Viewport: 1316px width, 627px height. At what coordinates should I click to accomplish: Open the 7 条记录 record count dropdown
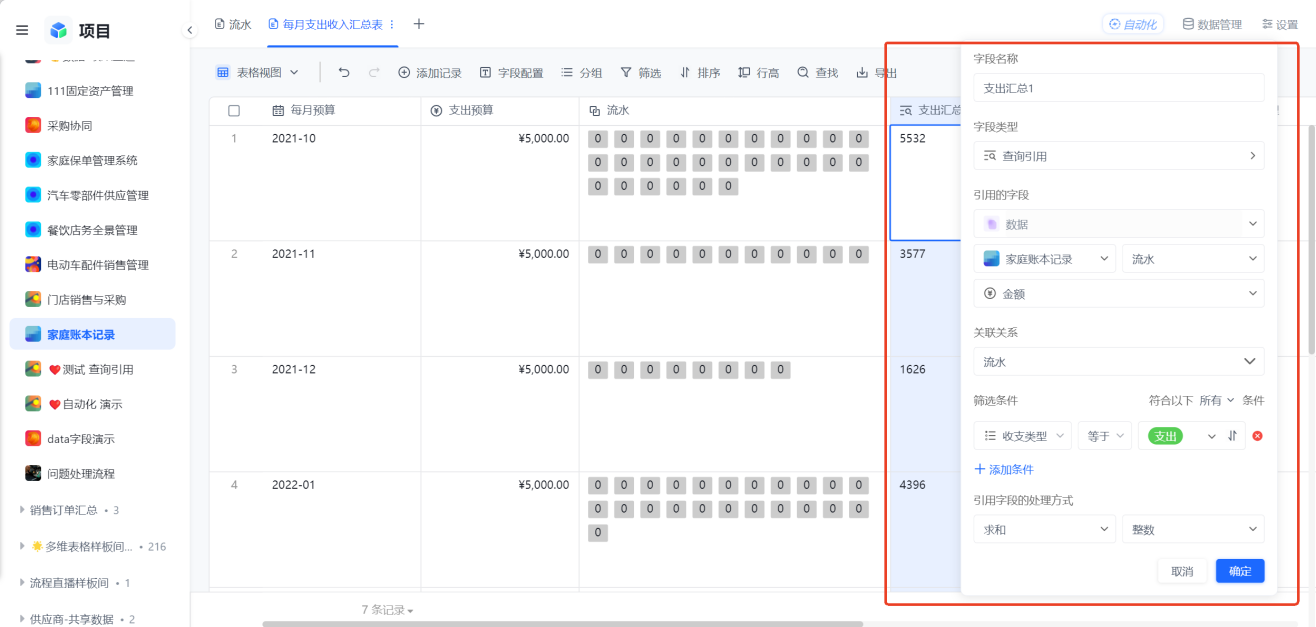click(x=388, y=610)
